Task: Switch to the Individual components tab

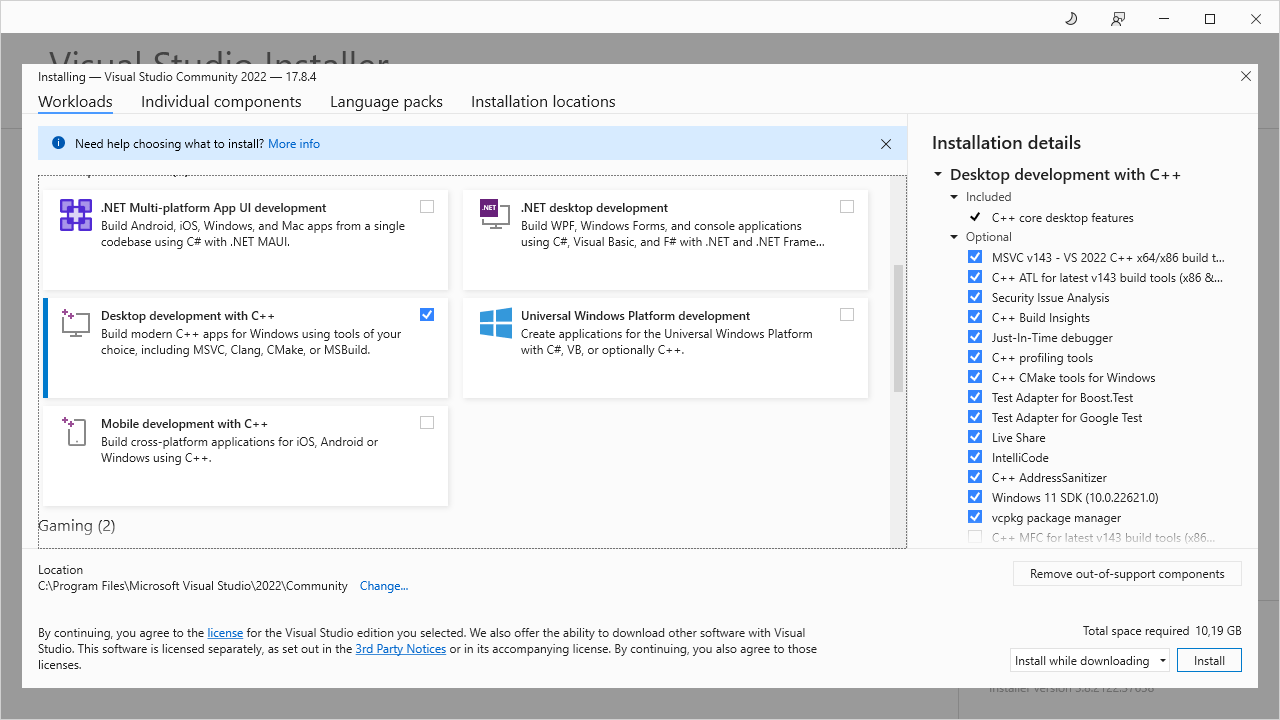Action: tap(221, 101)
